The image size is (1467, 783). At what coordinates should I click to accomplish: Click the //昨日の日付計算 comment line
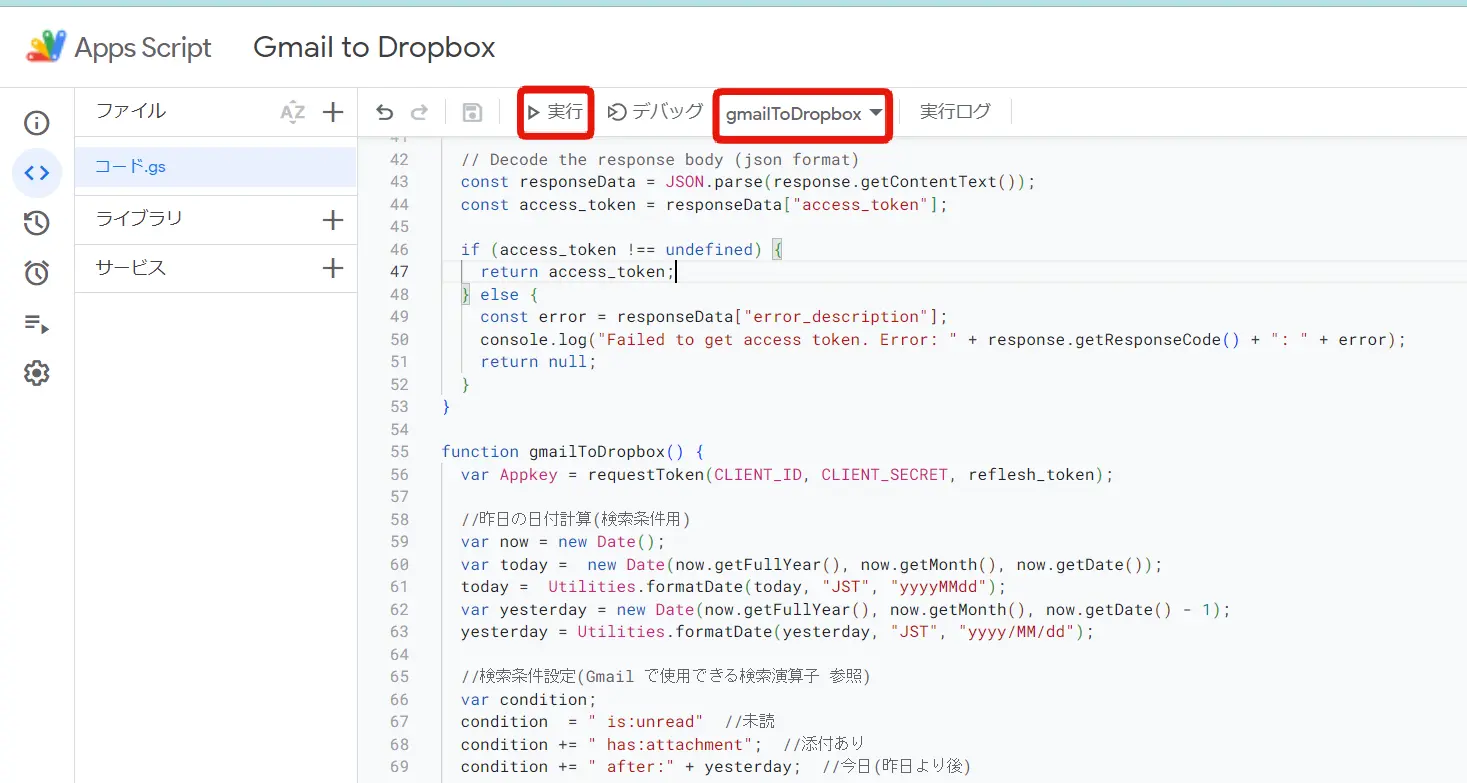coord(576,520)
